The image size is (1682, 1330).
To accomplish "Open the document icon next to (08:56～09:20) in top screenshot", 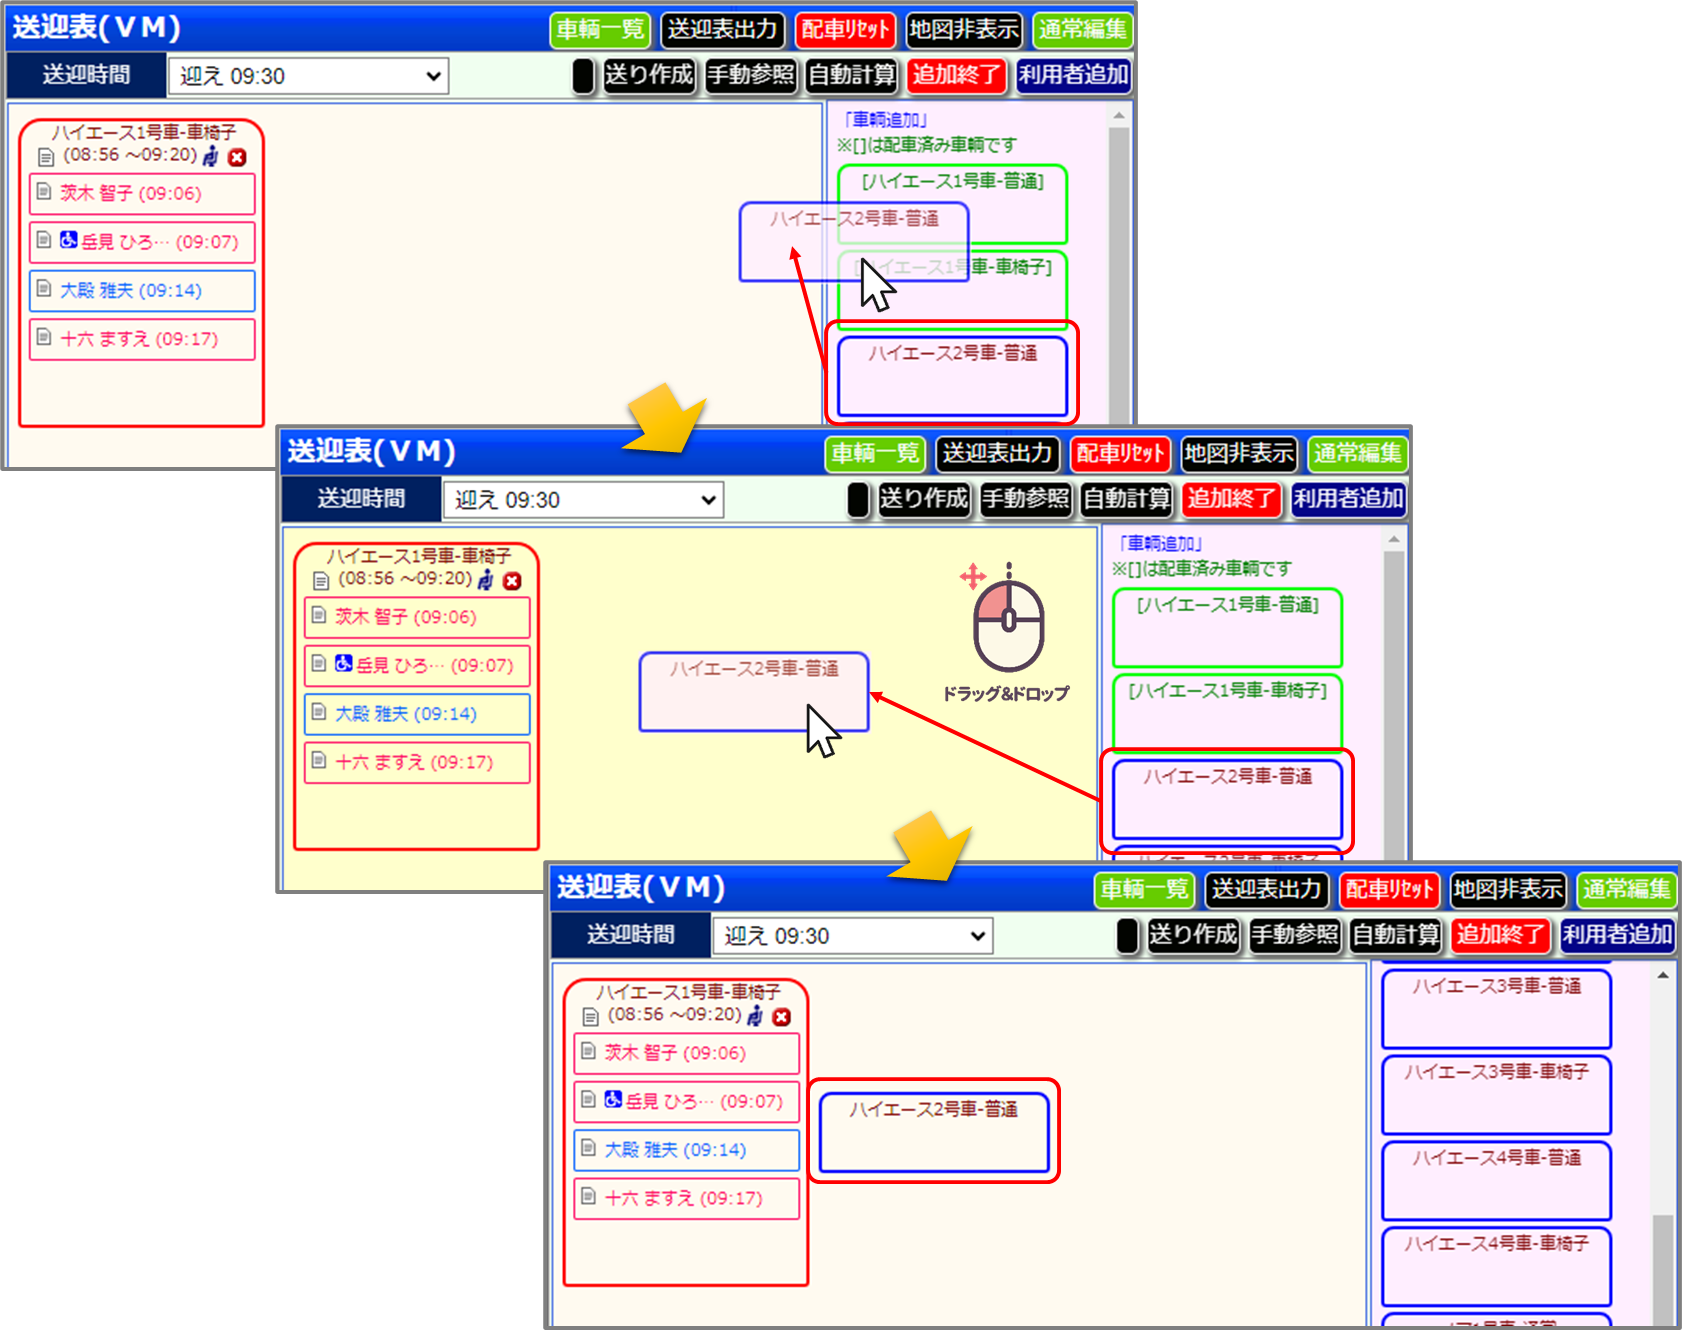I will [46, 157].
